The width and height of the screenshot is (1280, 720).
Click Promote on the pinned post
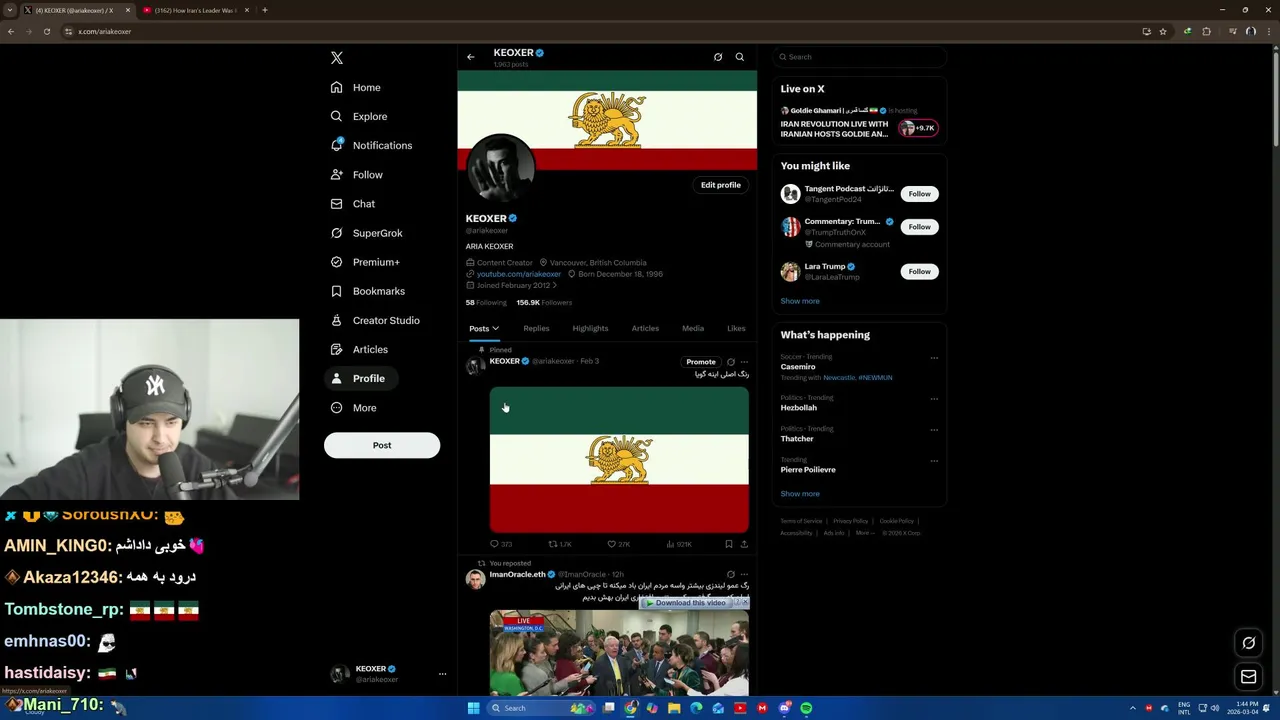tap(701, 362)
